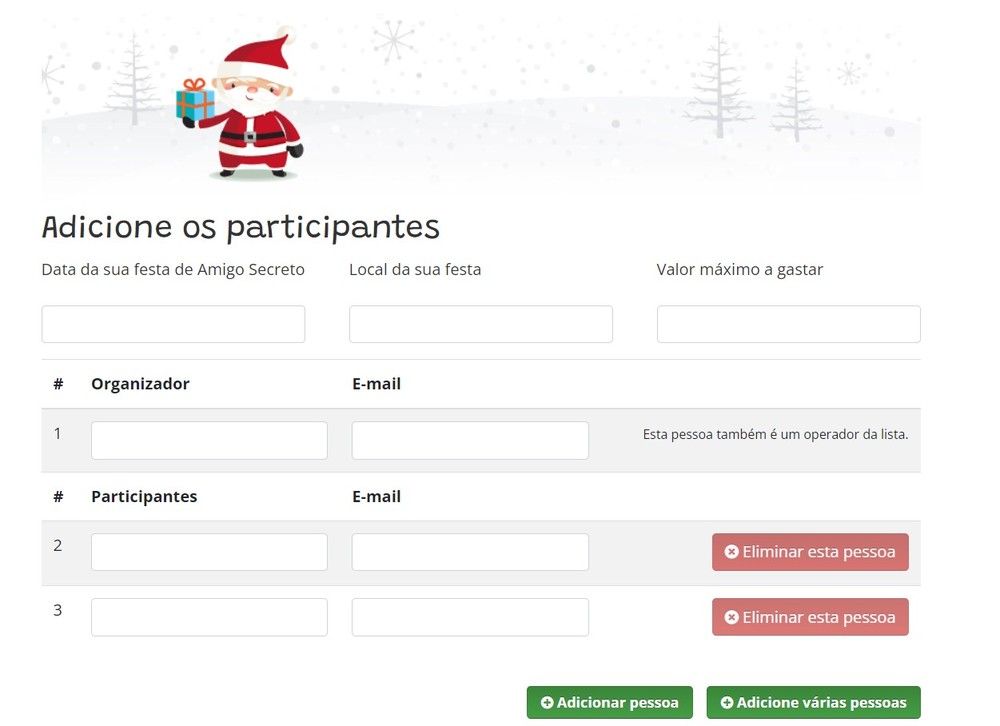Screen dimensions: 1000x726
Task: Select the Valor máximo a gastar input field
Action: coord(787,323)
